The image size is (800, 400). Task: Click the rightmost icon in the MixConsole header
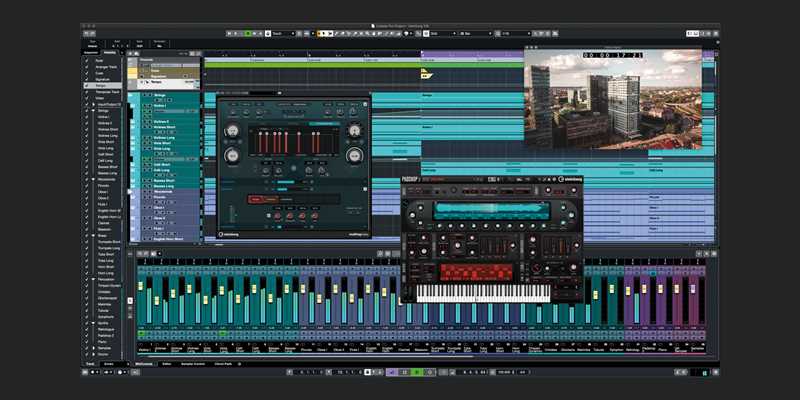click(x=713, y=253)
